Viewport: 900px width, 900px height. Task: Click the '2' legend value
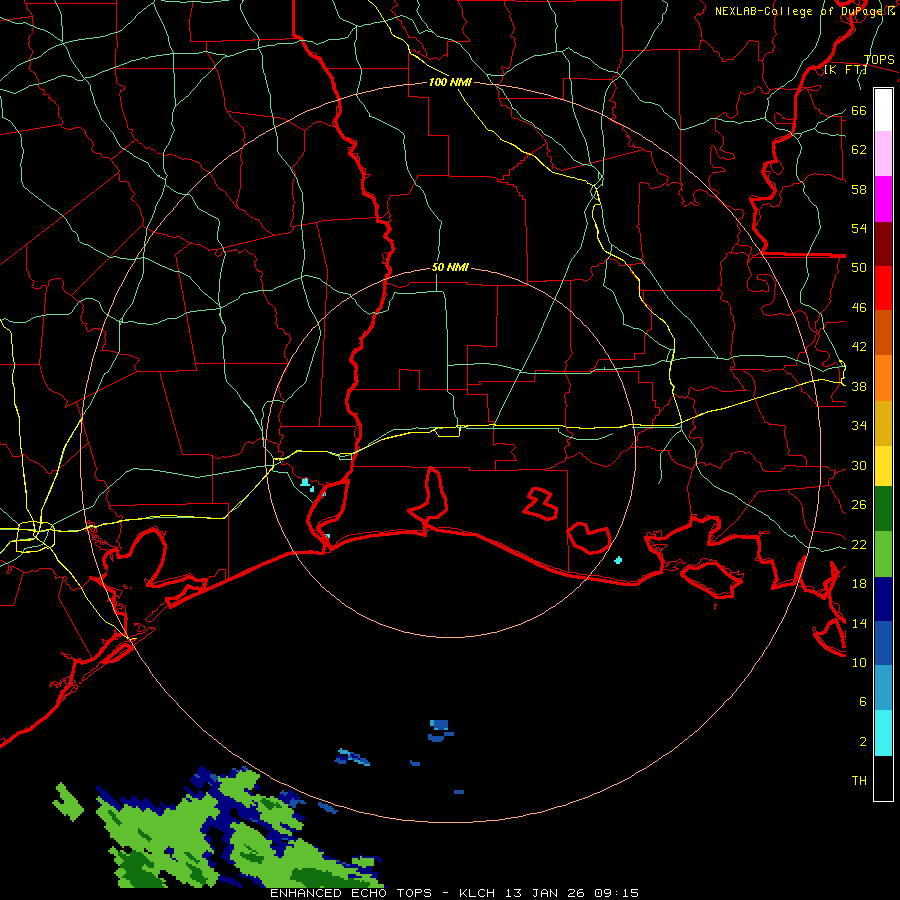pyautogui.click(x=863, y=742)
